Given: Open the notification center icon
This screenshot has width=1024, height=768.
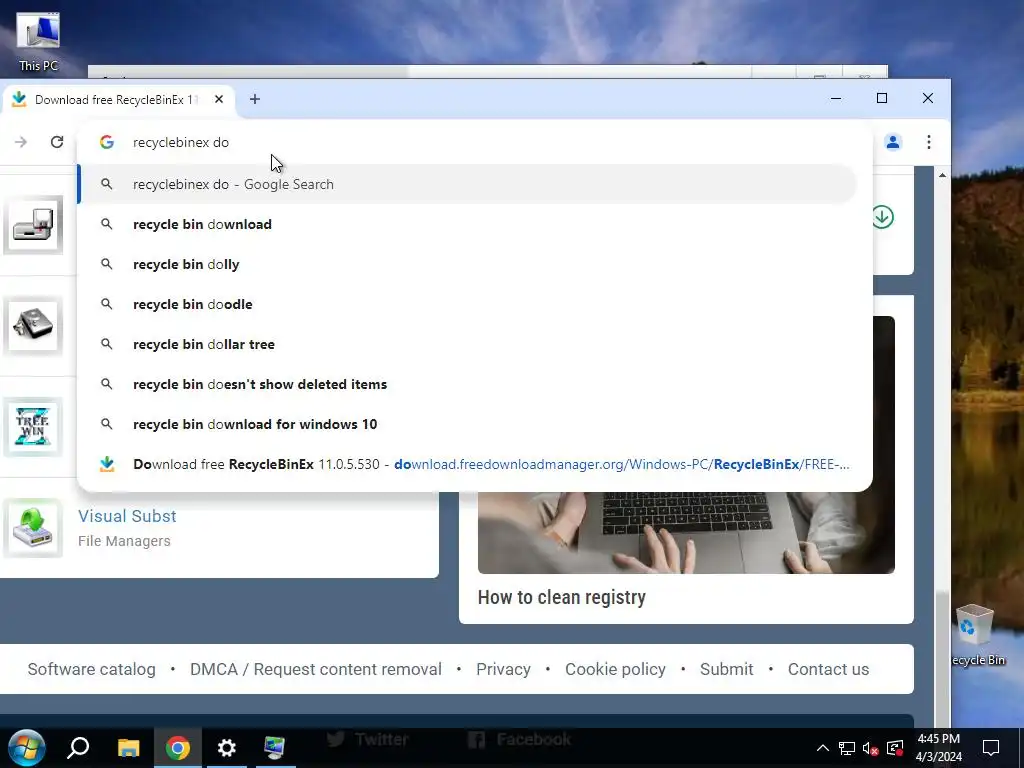Looking at the screenshot, I should point(991,748).
